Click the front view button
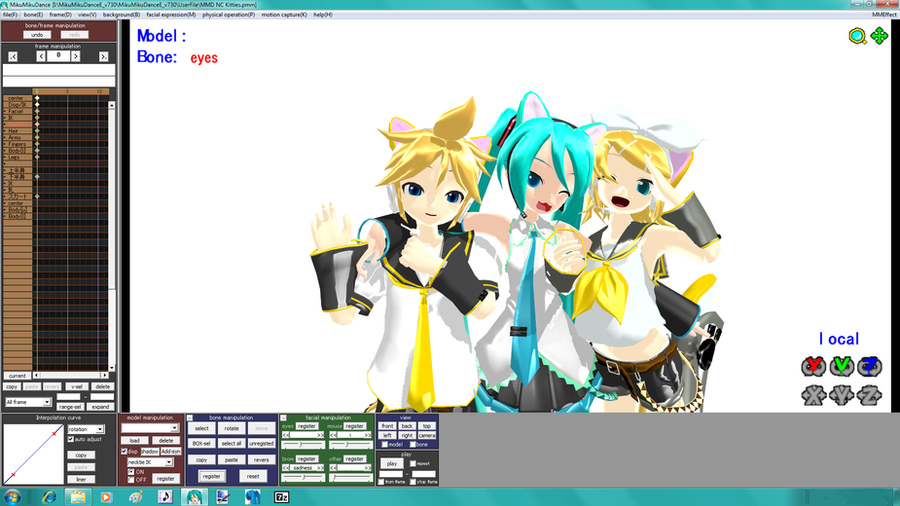Screen dimensions: 900x506 point(387,426)
